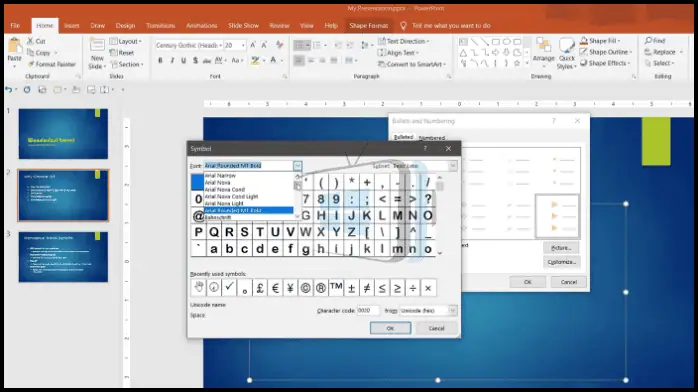Confirm with OK in Symbol dialog
The image size is (698, 392).
click(x=390, y=328)
